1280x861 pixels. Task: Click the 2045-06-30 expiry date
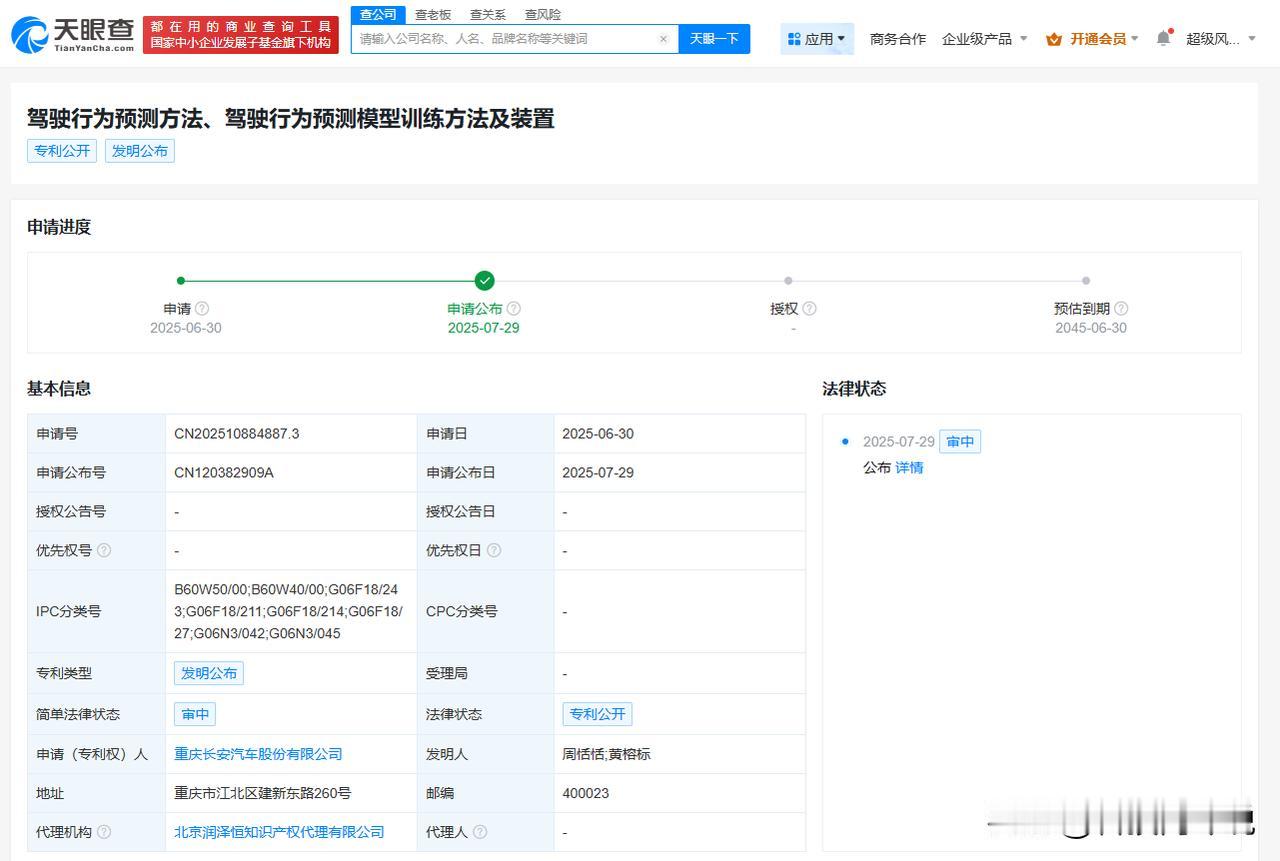(1091, 328)
